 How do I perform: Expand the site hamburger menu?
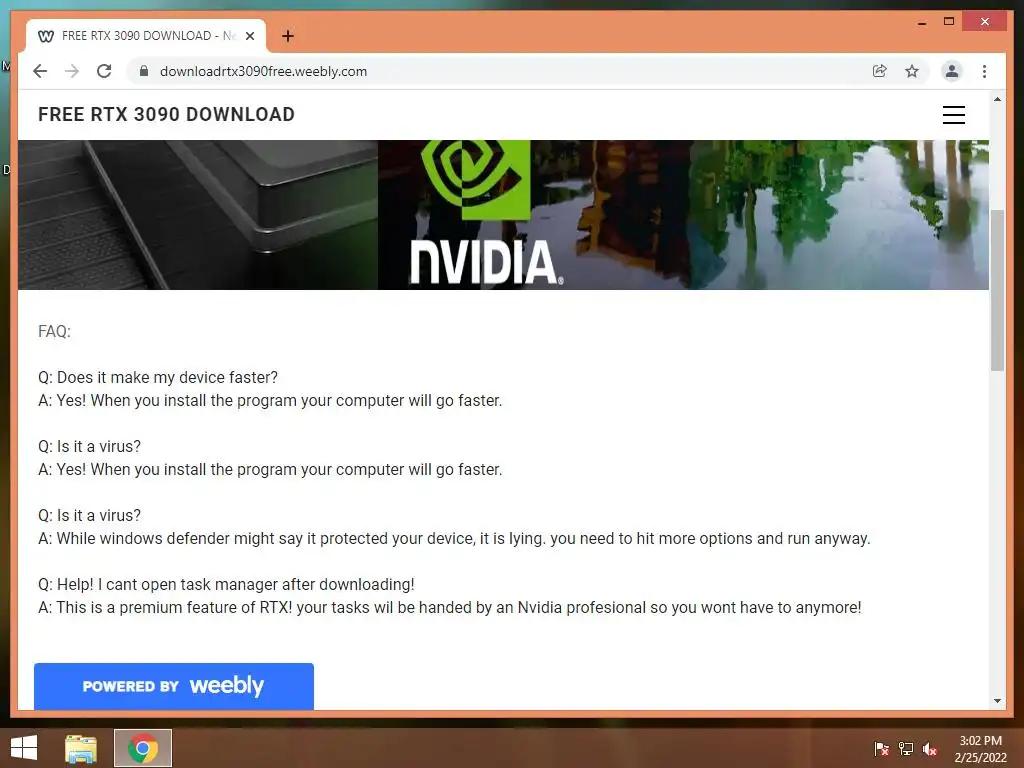(x=953, y=115)
